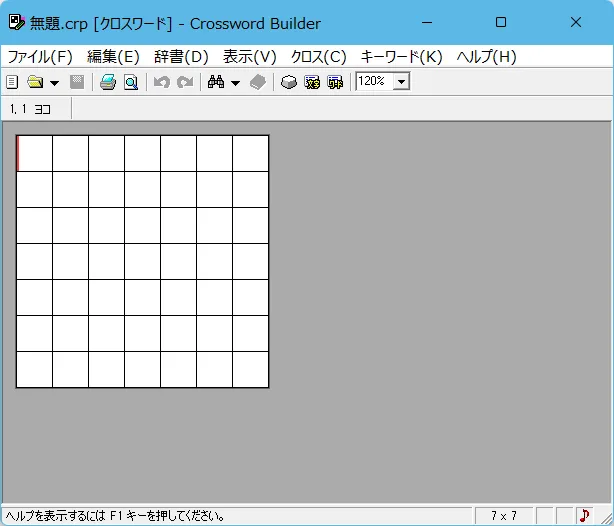
Task: Click the 文字 character mode icon
Action: tap(312, 82)
